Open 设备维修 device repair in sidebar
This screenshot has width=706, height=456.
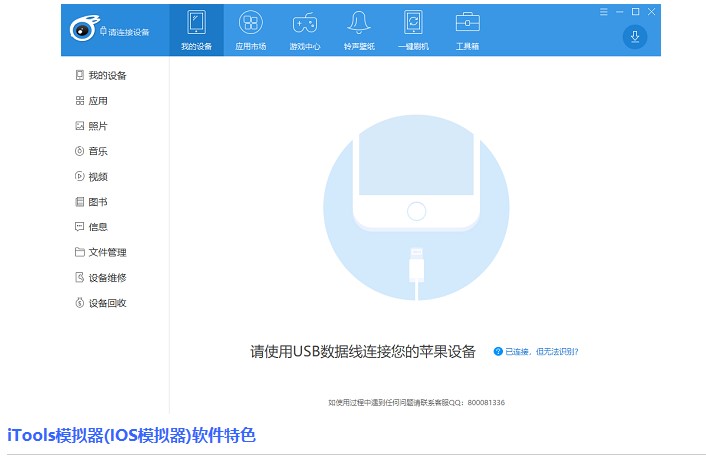[101, 277]
